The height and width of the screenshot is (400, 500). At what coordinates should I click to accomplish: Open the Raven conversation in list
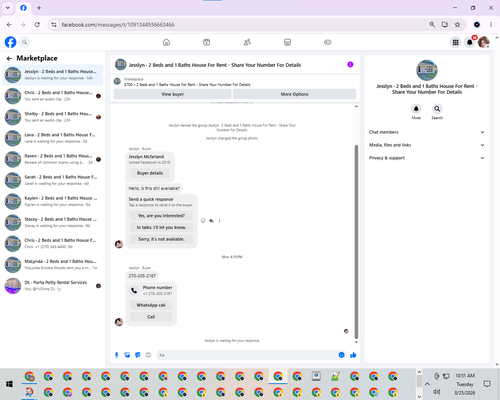coord(53,159)
